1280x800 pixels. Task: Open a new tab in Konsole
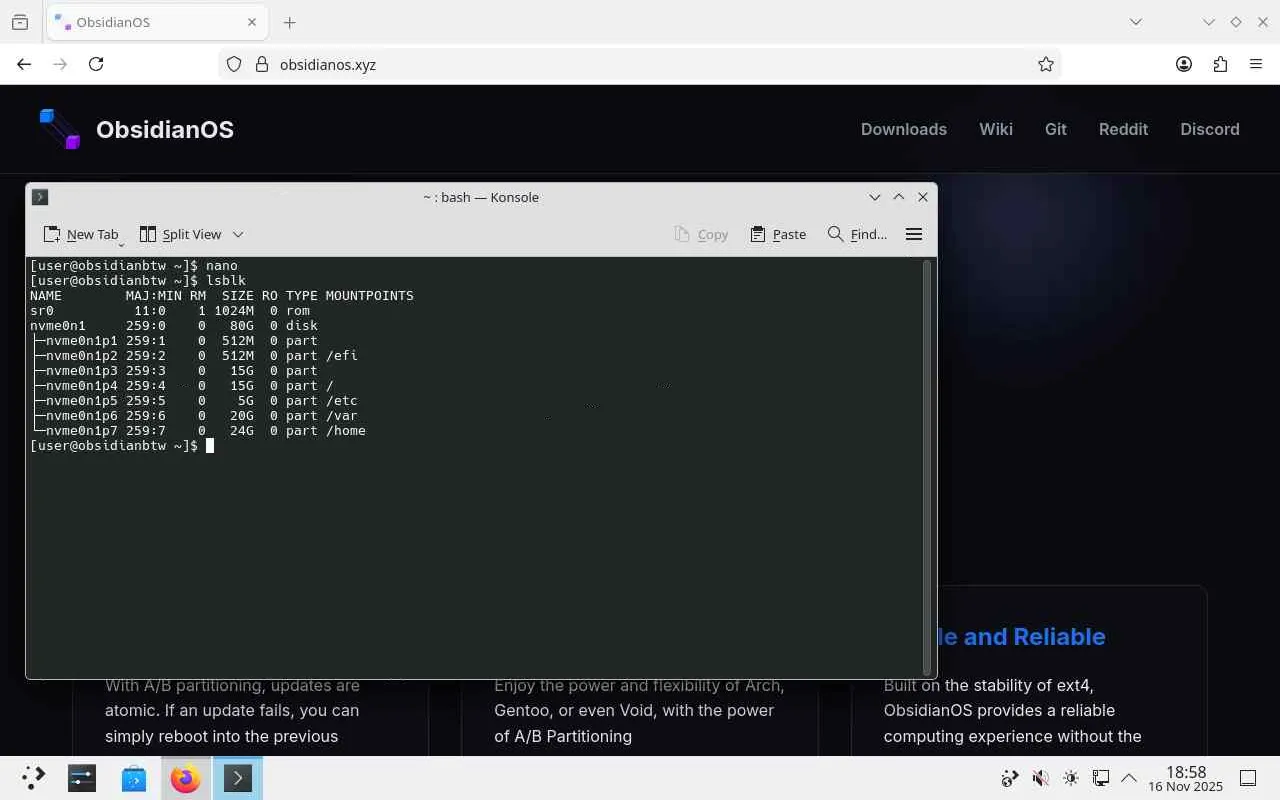pos(80,234)
